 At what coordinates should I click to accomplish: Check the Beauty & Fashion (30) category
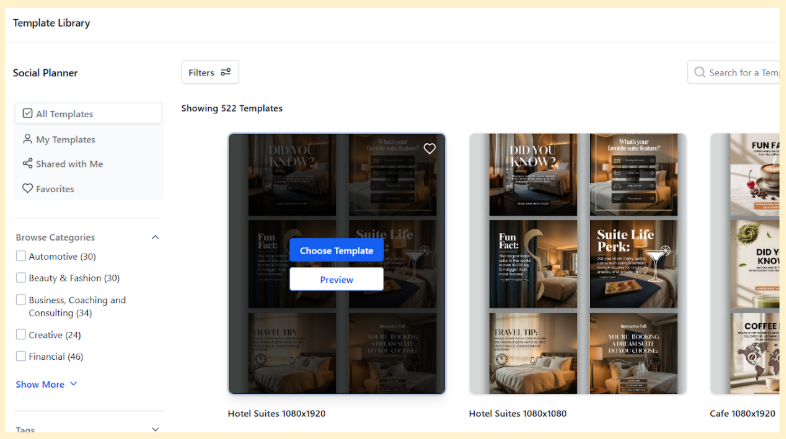(21, 278)
